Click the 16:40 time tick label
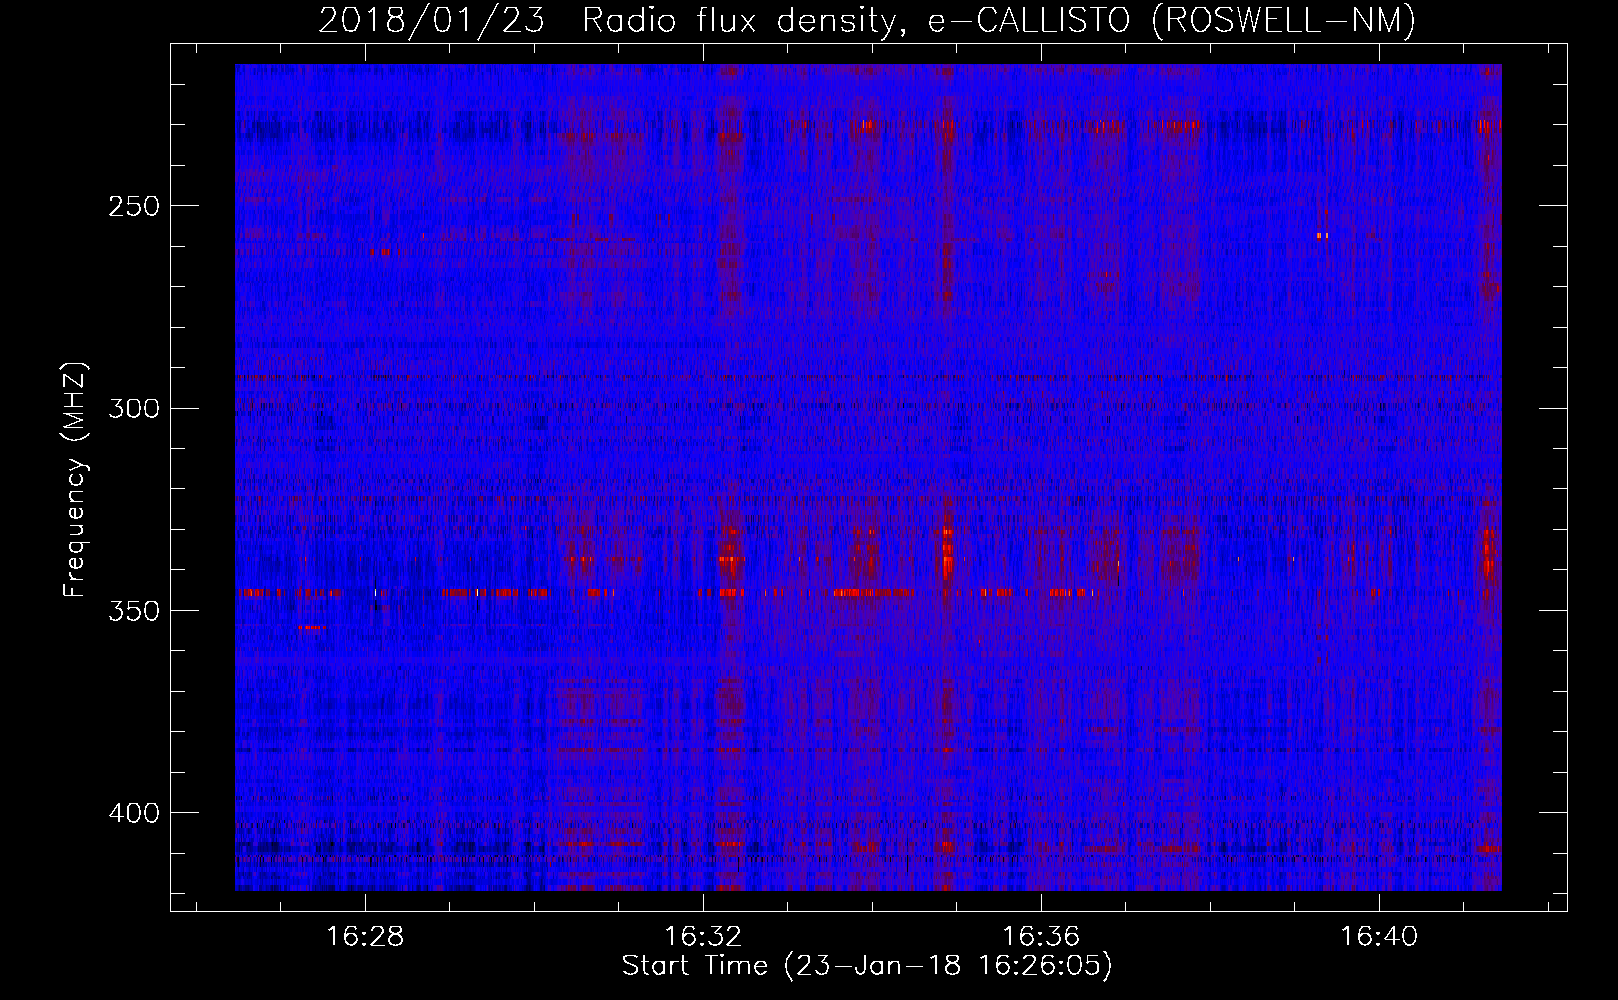This screenshot has height=1000, width=1618. pos(1379,937)
